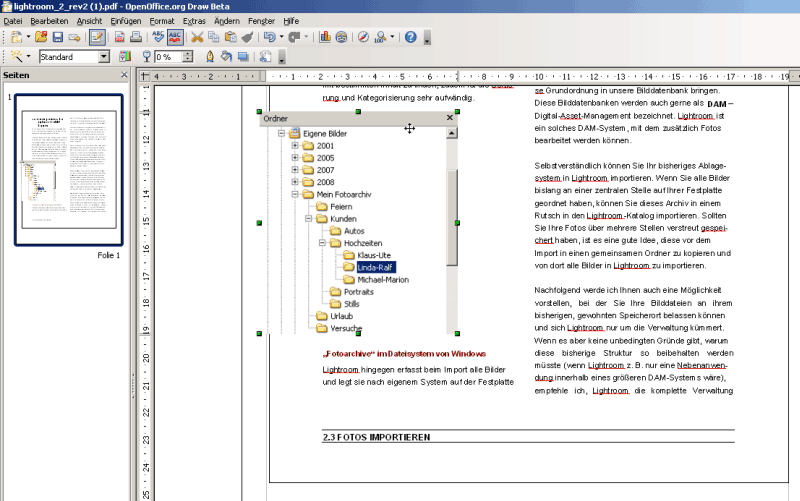Toggle AutoSpellcheck red-underlined ABC button
800x501 pixels.
[x=174, y=37]
